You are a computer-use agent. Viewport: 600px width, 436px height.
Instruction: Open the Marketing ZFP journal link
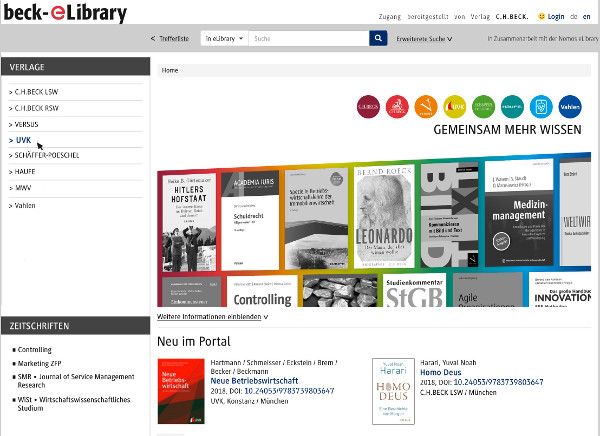point(39,363)
